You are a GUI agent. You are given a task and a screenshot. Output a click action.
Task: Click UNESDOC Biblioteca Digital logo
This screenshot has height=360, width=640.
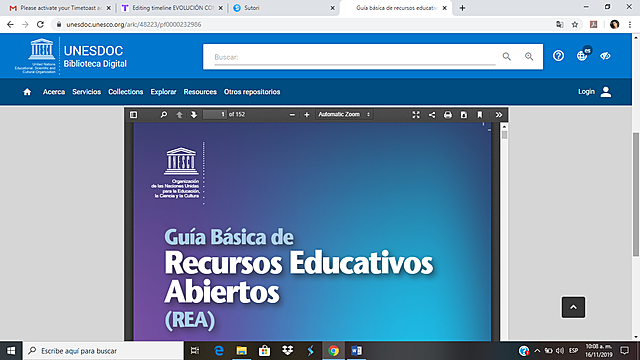pos(71,56)
